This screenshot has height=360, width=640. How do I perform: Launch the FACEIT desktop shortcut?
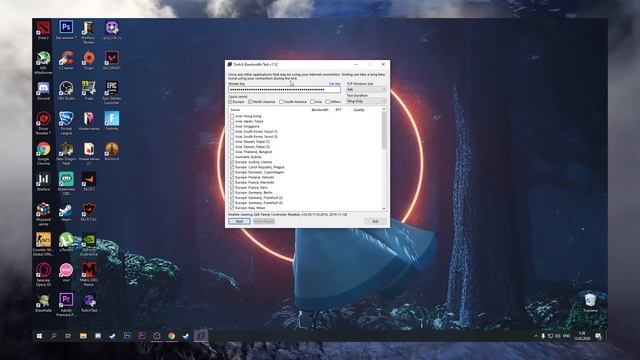pyautogui.click(x=89, y=181)
